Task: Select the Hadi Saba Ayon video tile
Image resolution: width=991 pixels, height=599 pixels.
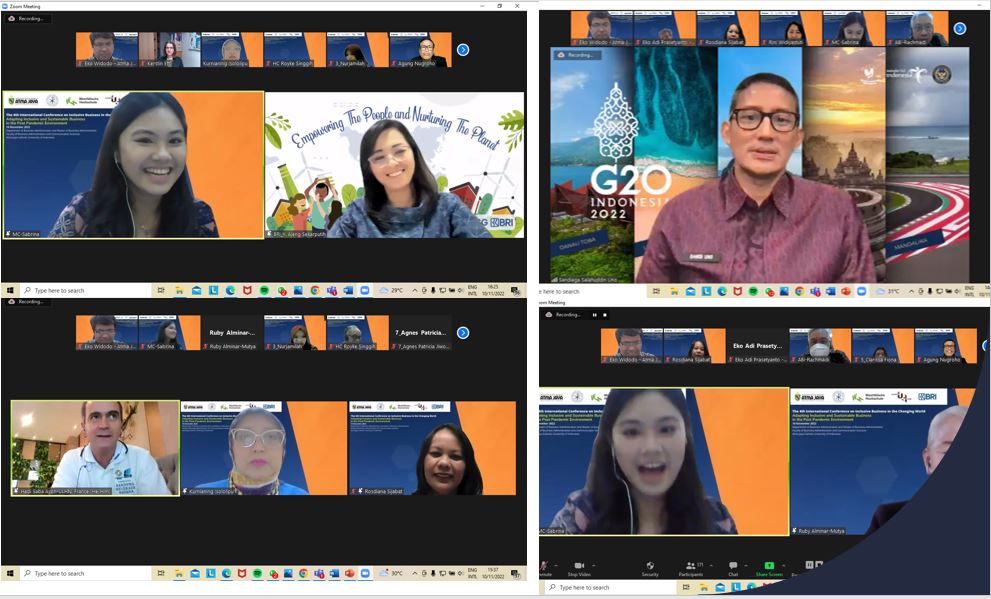Action: click(95, 448)
